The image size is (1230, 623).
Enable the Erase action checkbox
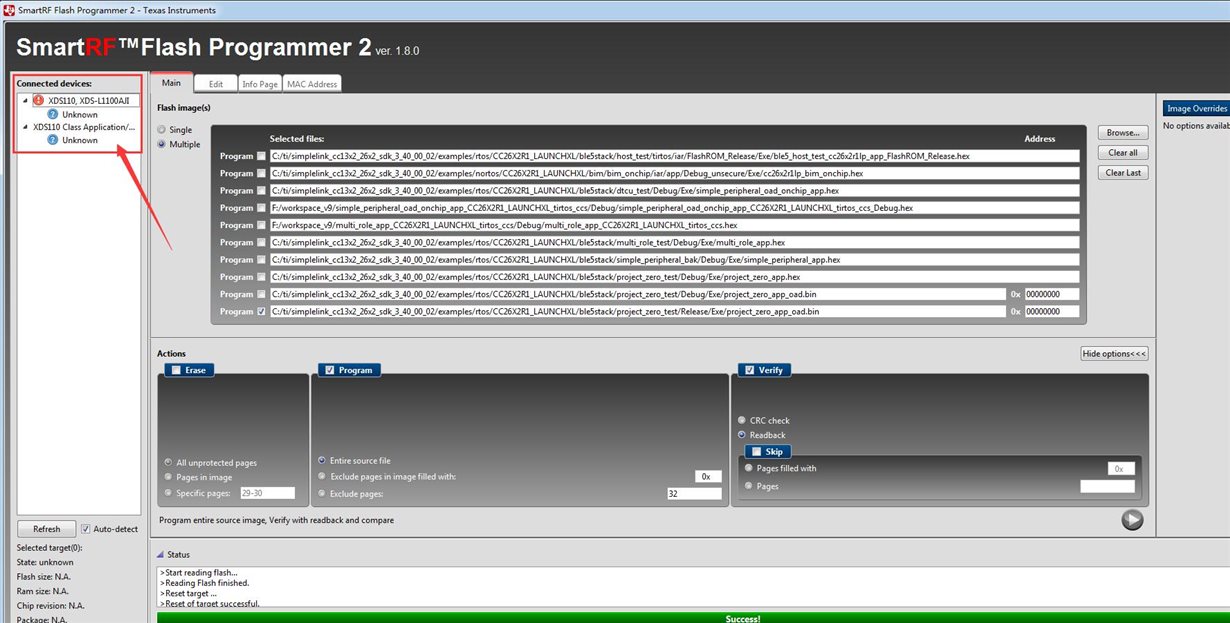(176, 370)
